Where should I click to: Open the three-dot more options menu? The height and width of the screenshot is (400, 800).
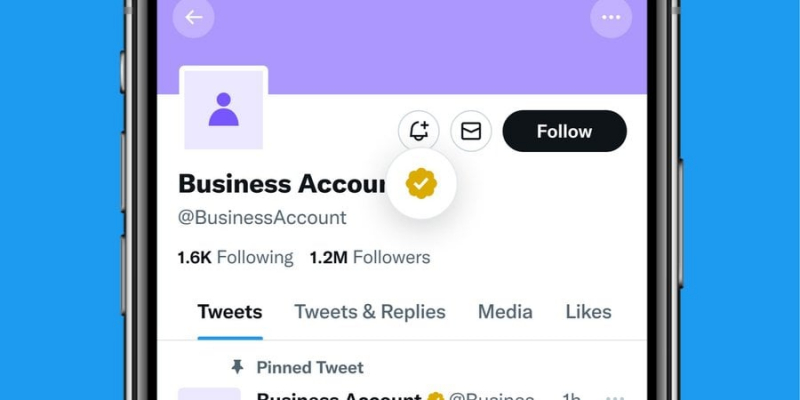[611, 17]
